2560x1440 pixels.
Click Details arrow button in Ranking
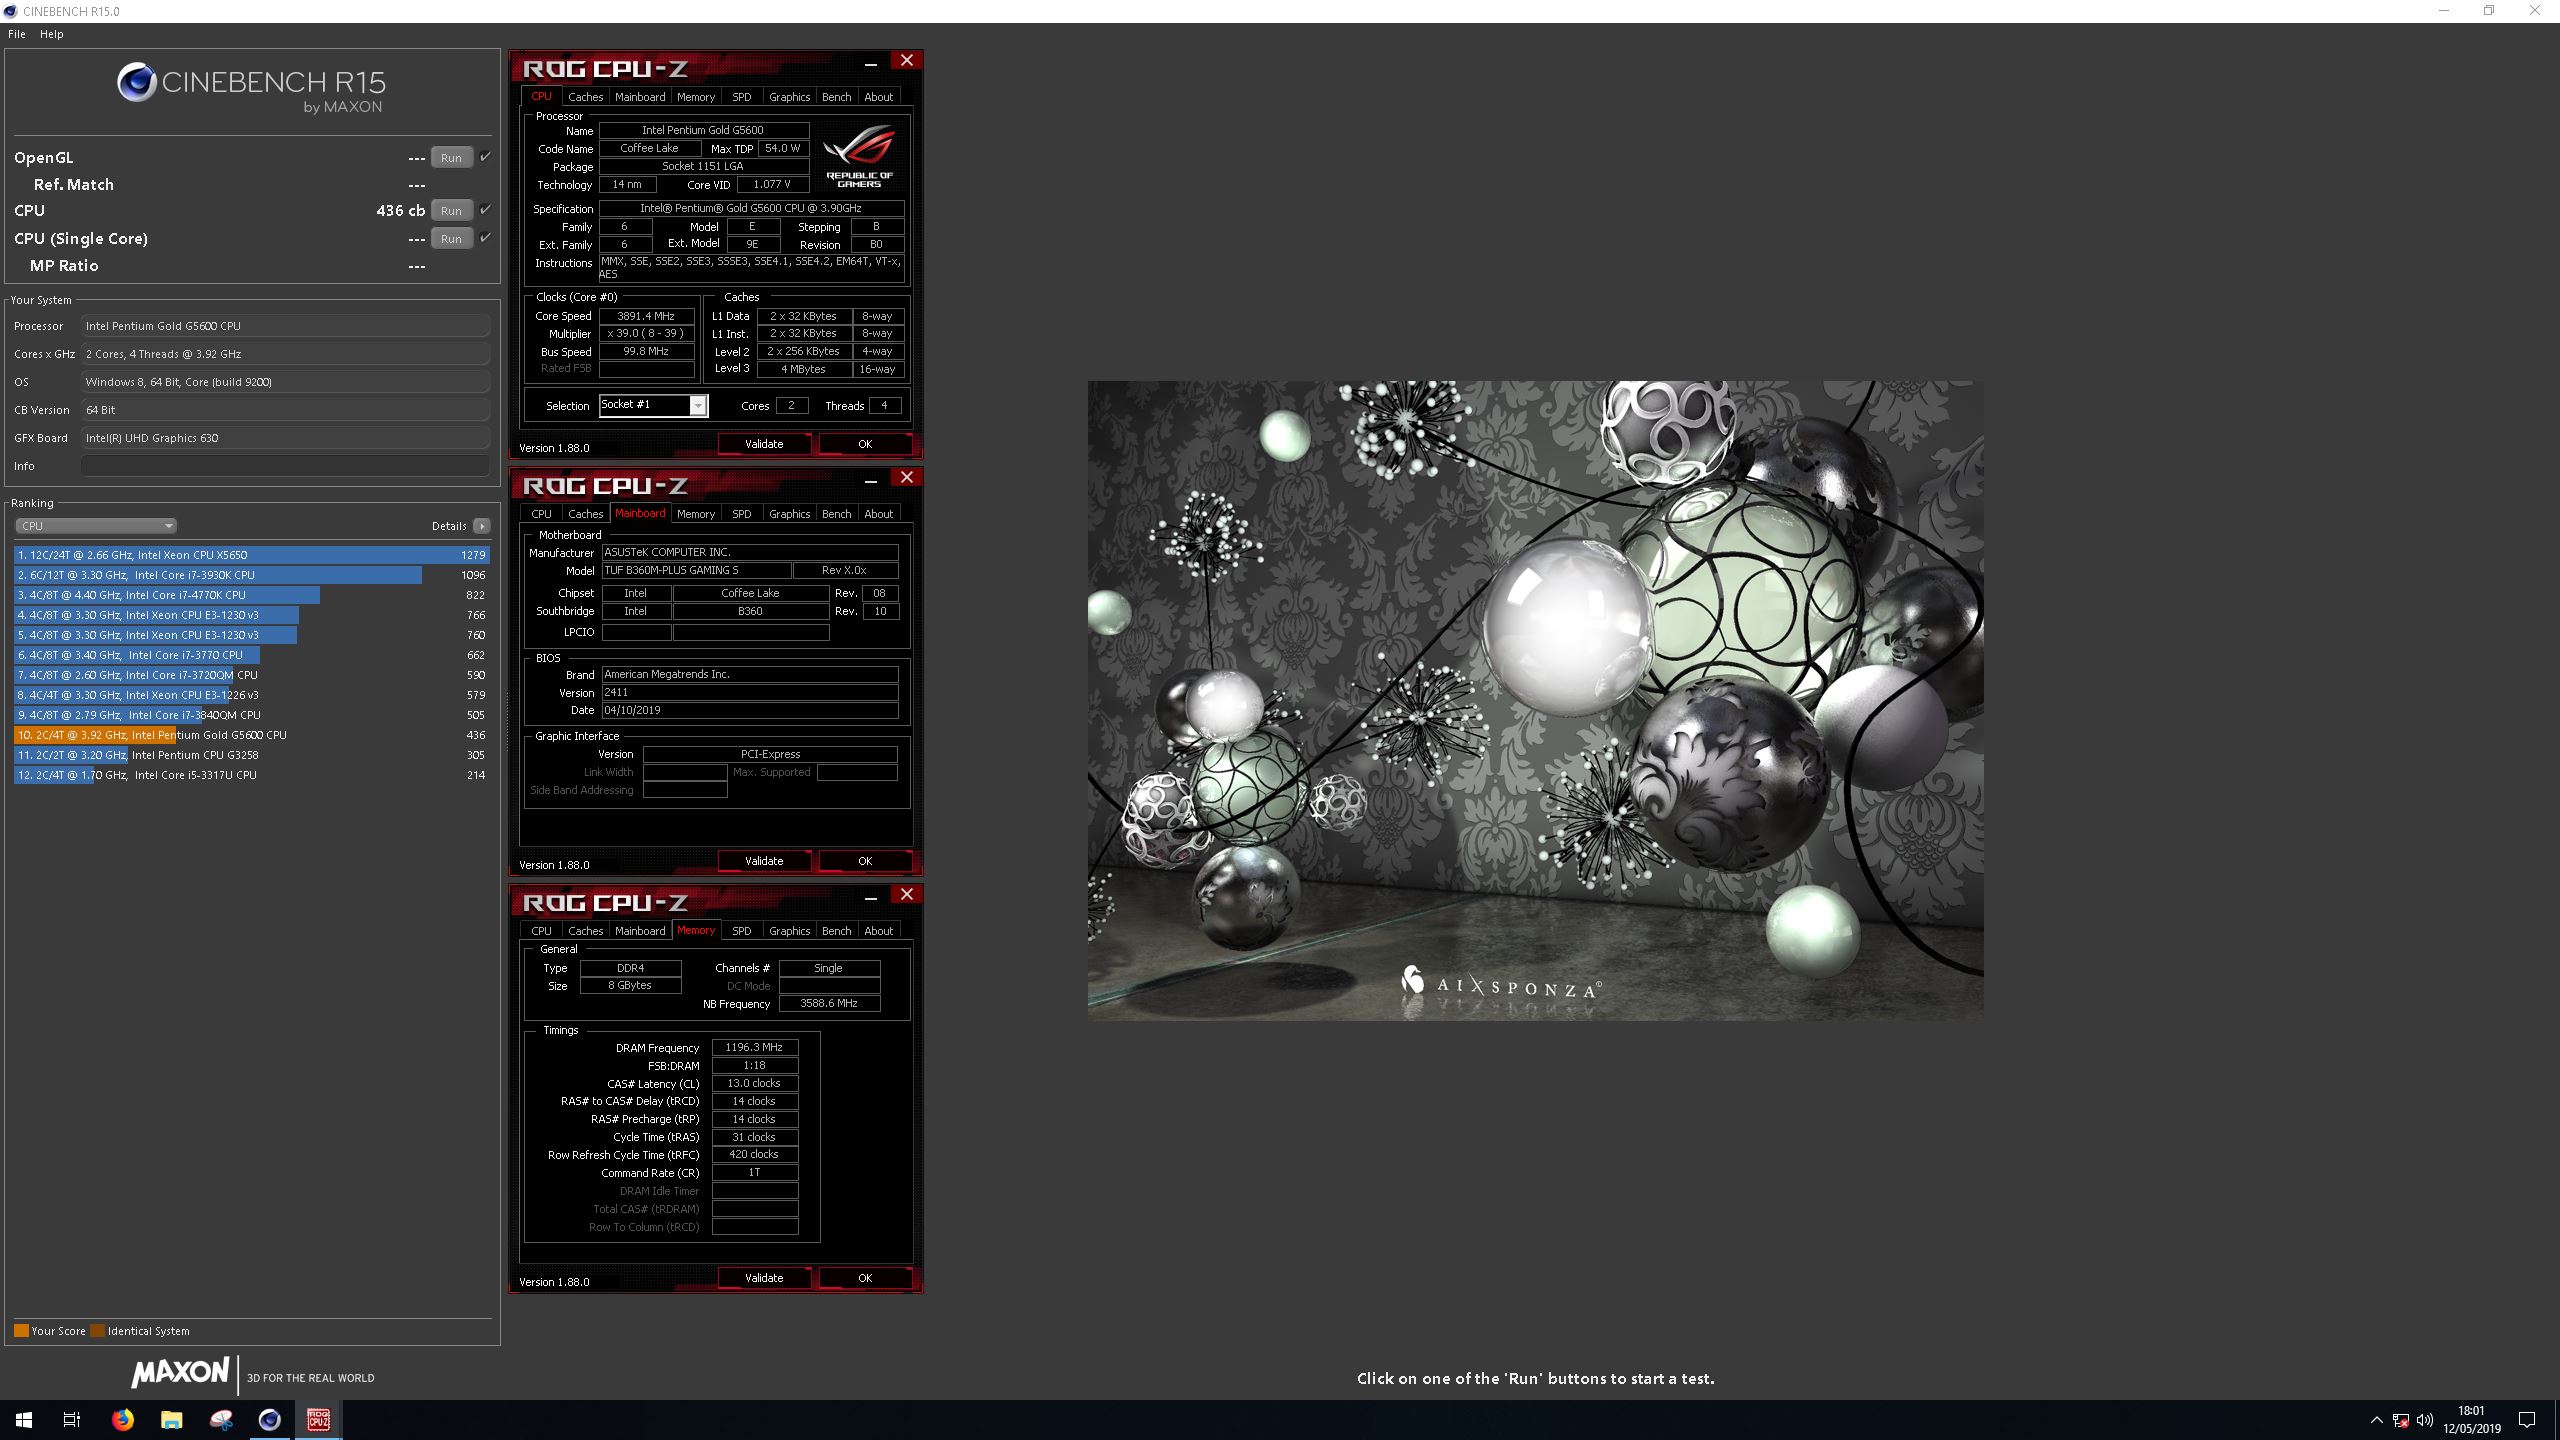[x=482, y=526]
